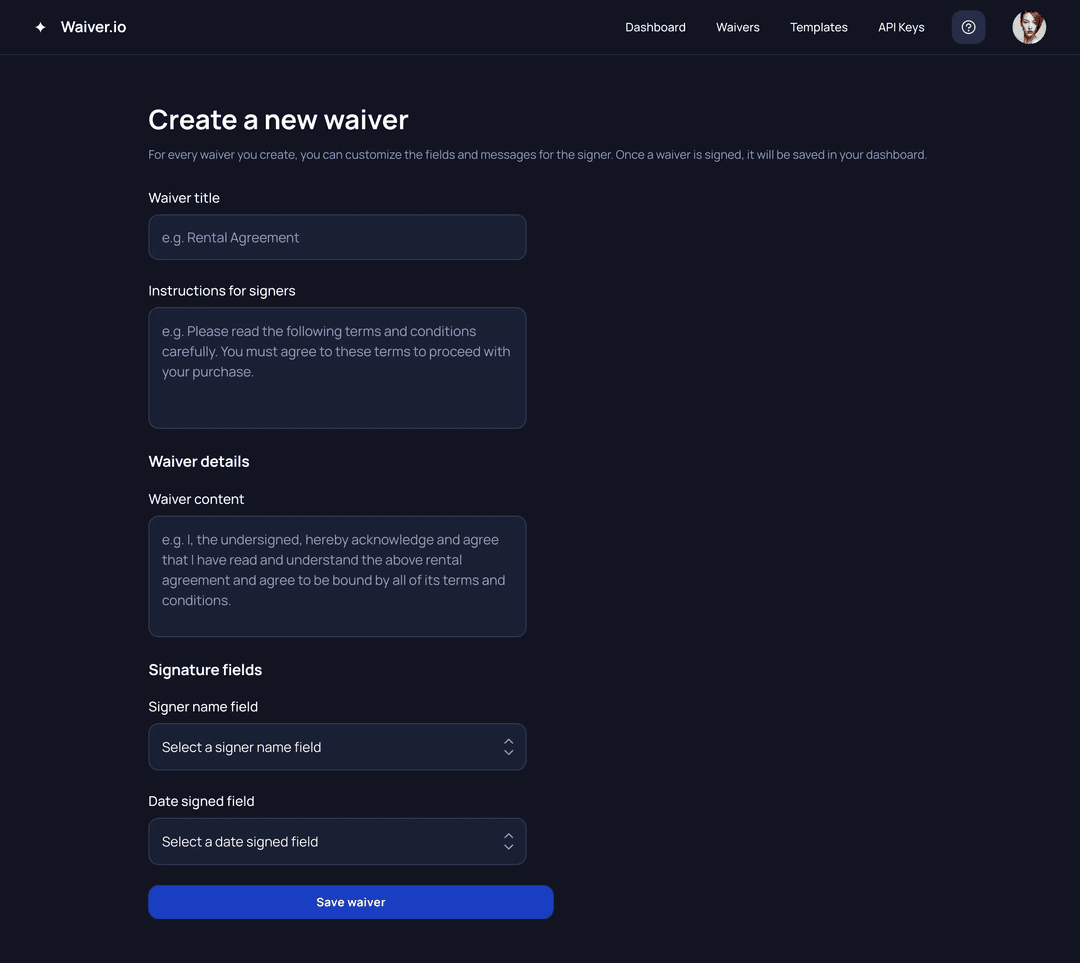
Task: Click the 'Signer name field' label
Action: tap(203, 707)
